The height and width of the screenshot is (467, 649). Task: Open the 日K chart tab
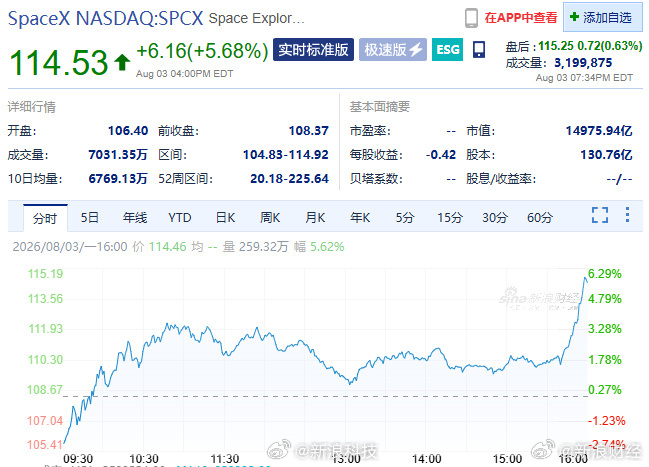226,217
